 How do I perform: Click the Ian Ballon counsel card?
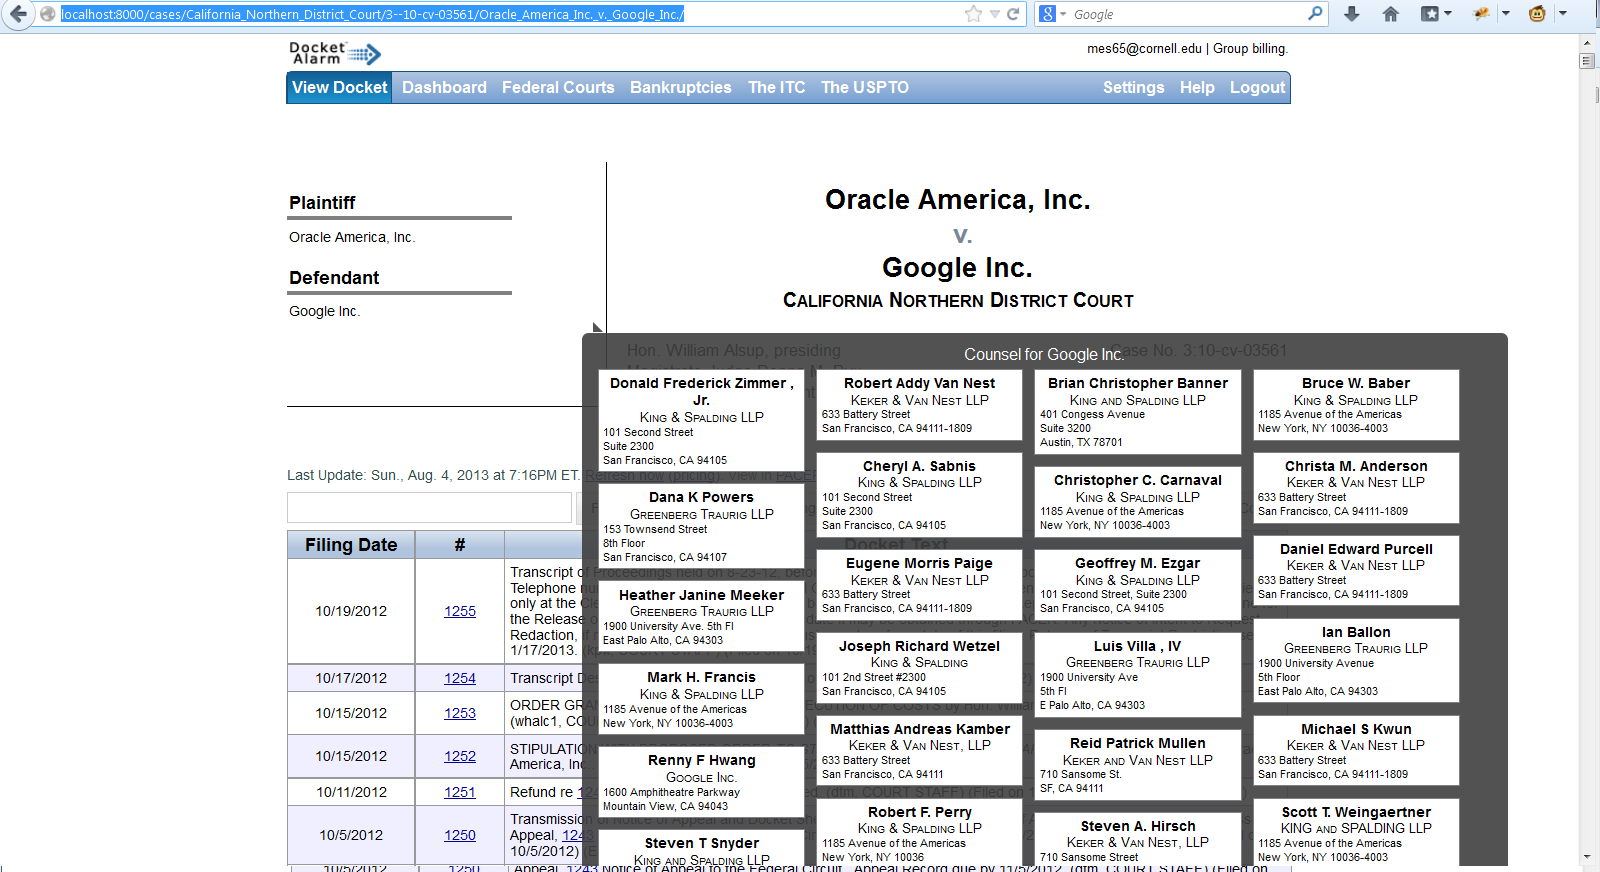pos(1356,661)
